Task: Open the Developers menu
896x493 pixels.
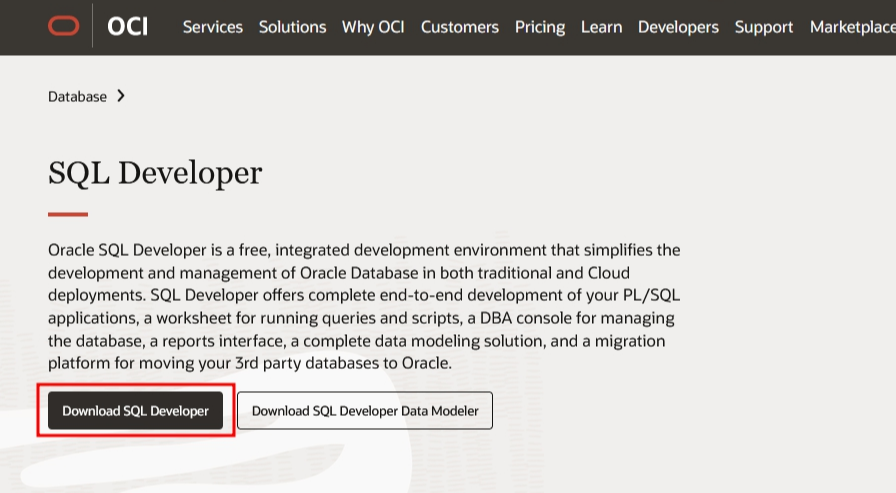Action: click(678, 27)
